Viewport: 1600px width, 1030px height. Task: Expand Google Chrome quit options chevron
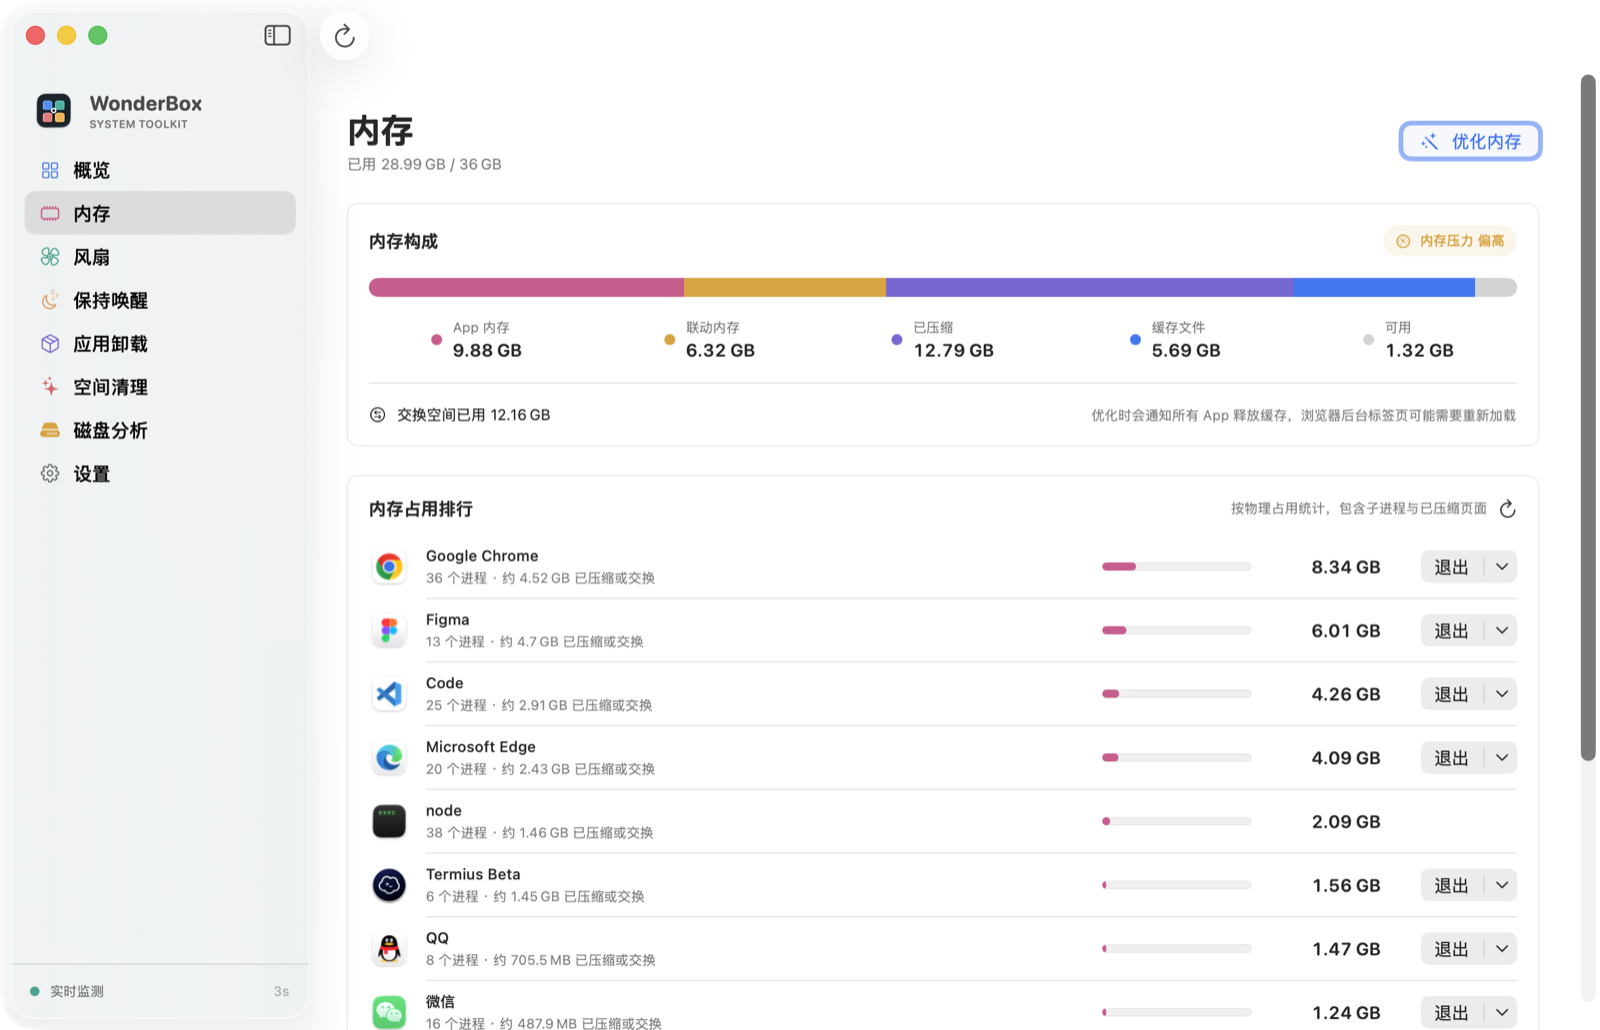(x=1501, y=567)
